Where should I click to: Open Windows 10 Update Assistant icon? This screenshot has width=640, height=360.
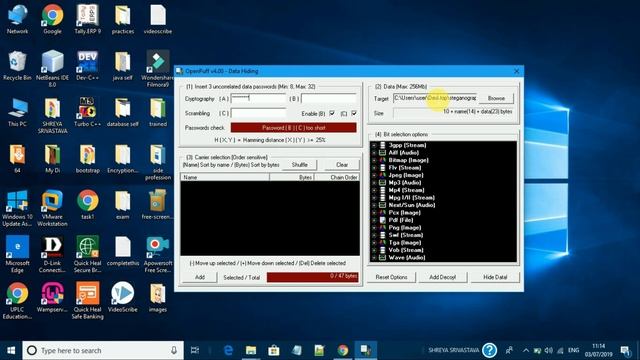point(17,208)
